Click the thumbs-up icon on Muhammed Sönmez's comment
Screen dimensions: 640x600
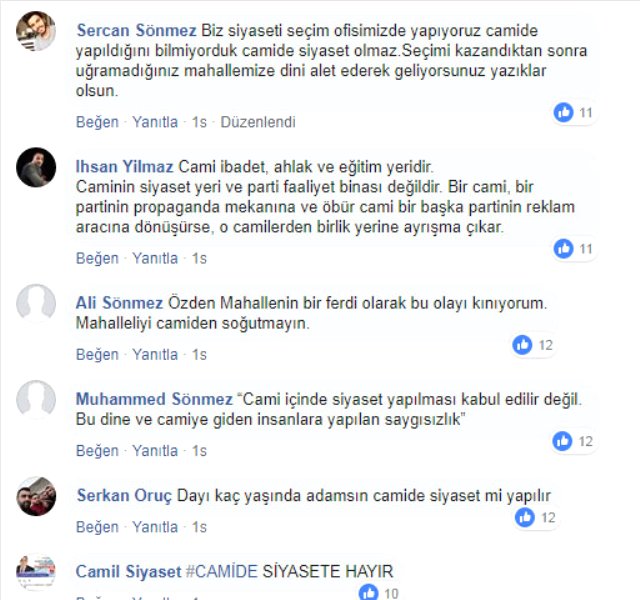pyautogui.click(x=562, y=441)
